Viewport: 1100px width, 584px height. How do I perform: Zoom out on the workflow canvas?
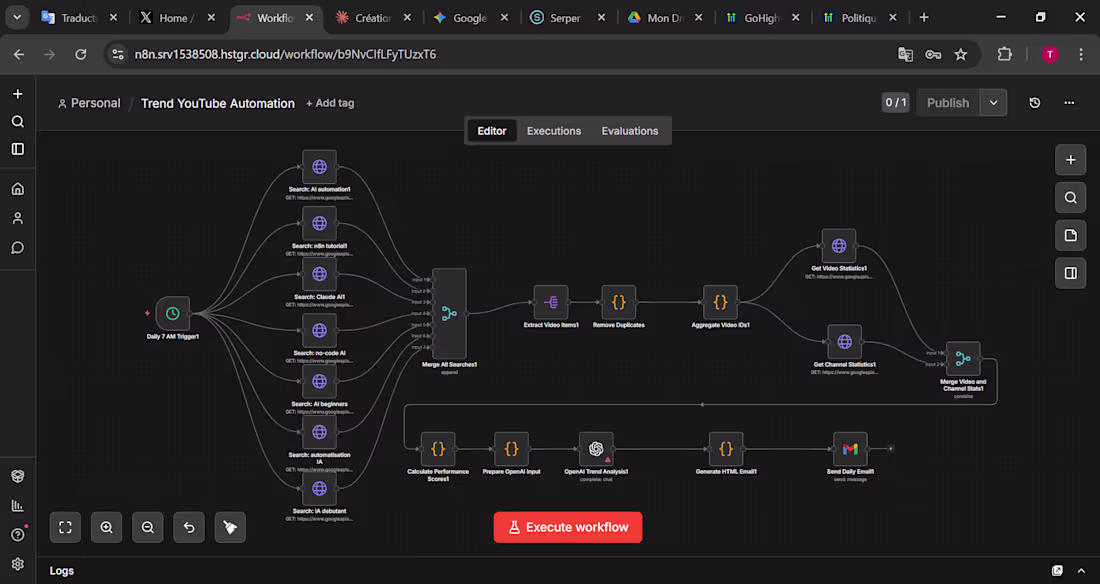[147, 527]
